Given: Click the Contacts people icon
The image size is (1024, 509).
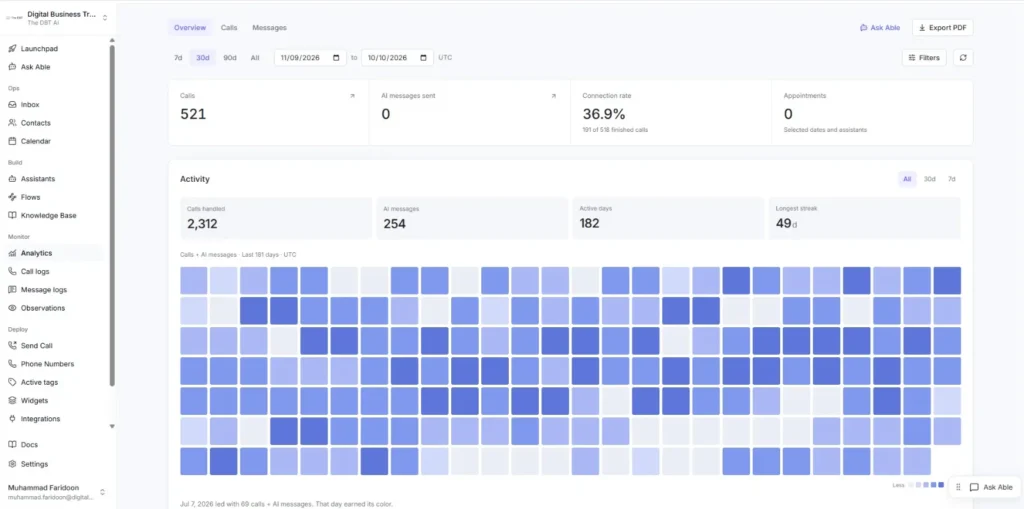Looking at the screenshot, I should pos(12,123).
